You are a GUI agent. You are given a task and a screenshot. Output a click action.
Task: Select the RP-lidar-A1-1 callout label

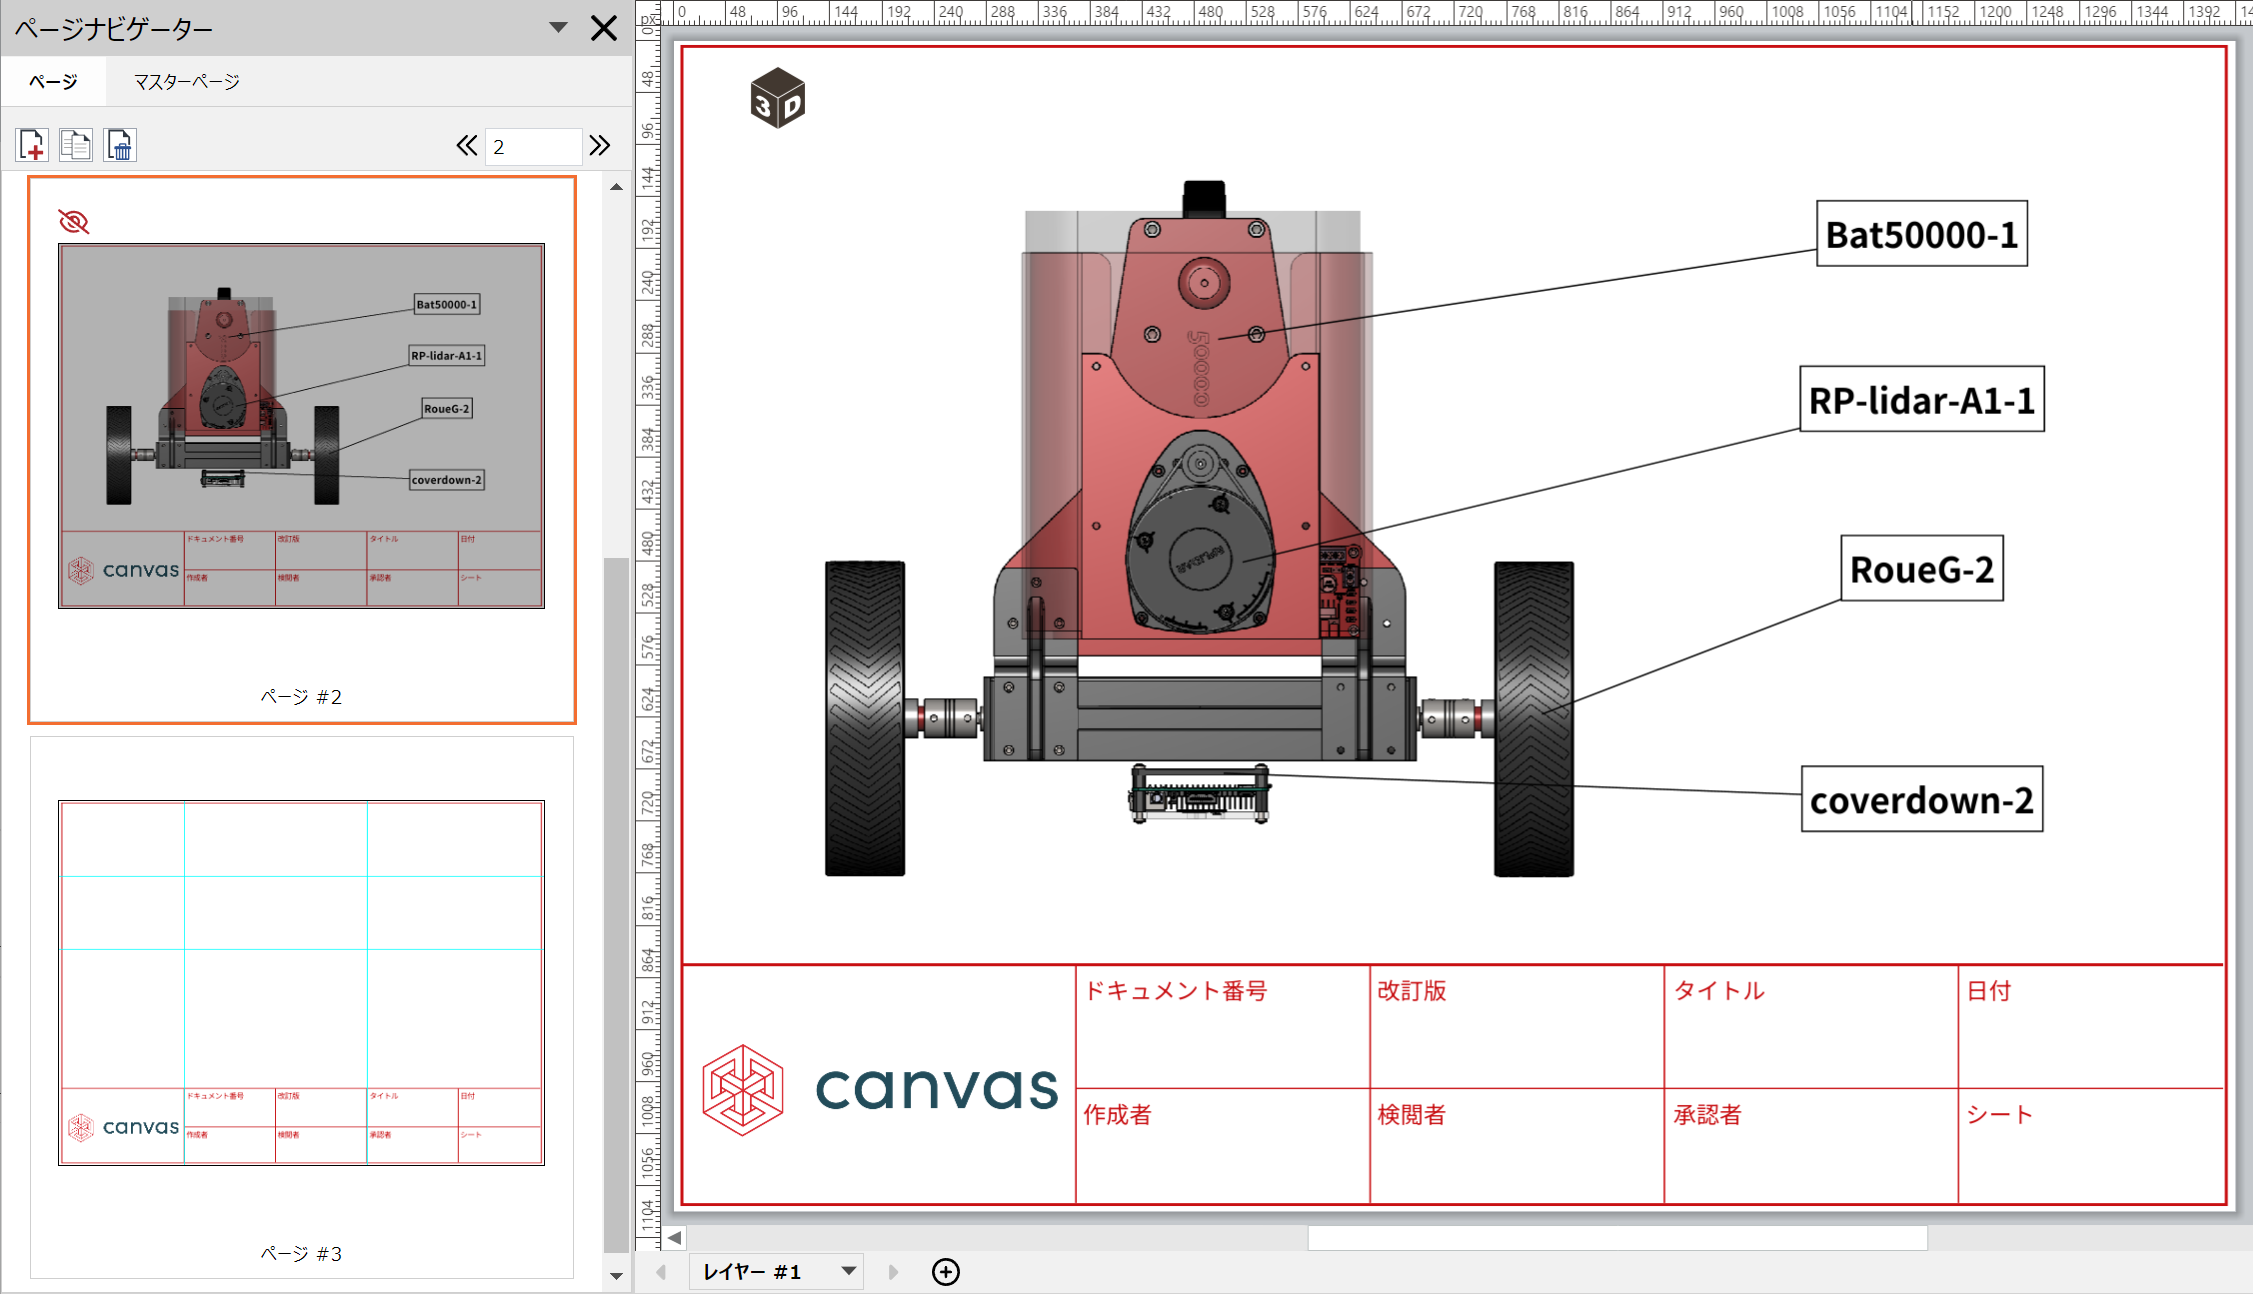coord(1922,400)
